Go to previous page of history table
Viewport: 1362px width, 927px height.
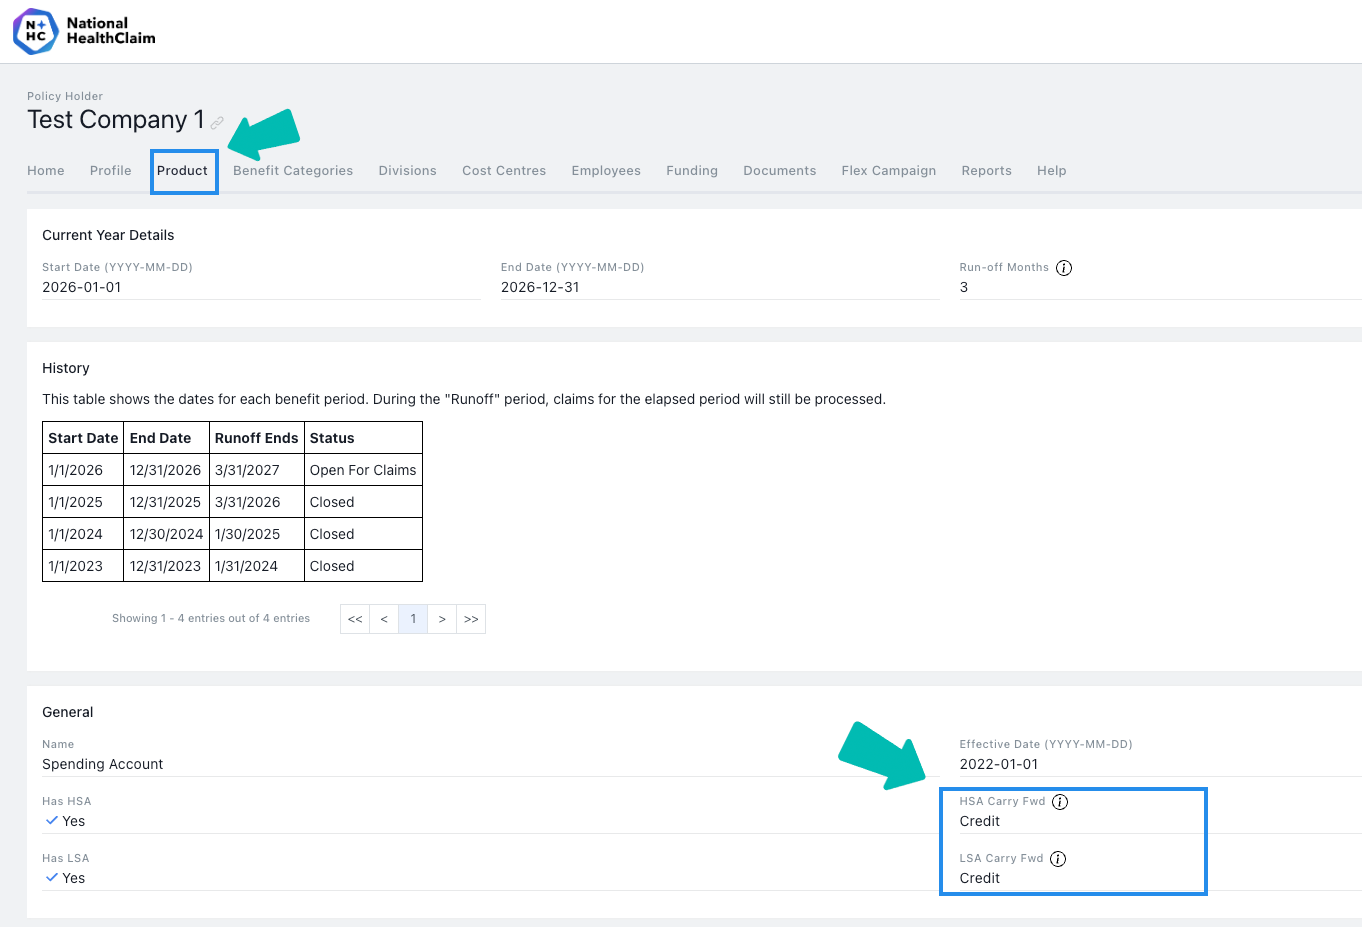point(384,619)
